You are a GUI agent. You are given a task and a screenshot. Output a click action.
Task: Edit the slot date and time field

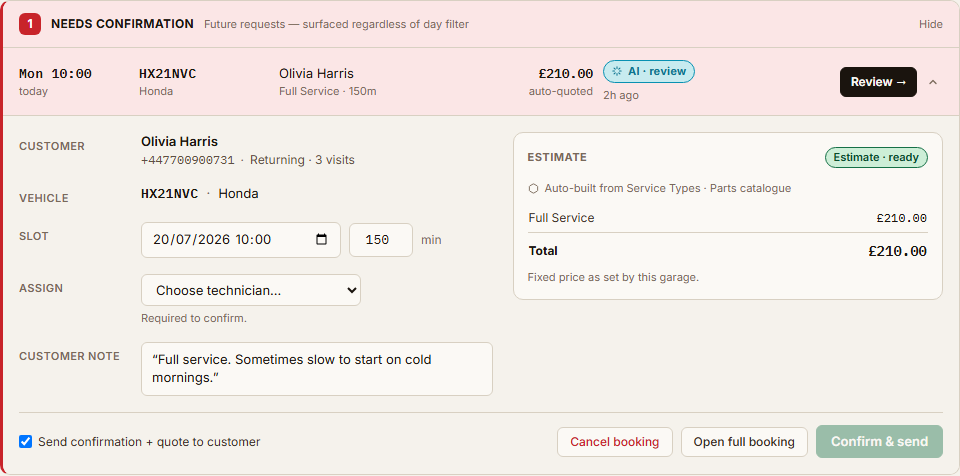pos(241,240)
